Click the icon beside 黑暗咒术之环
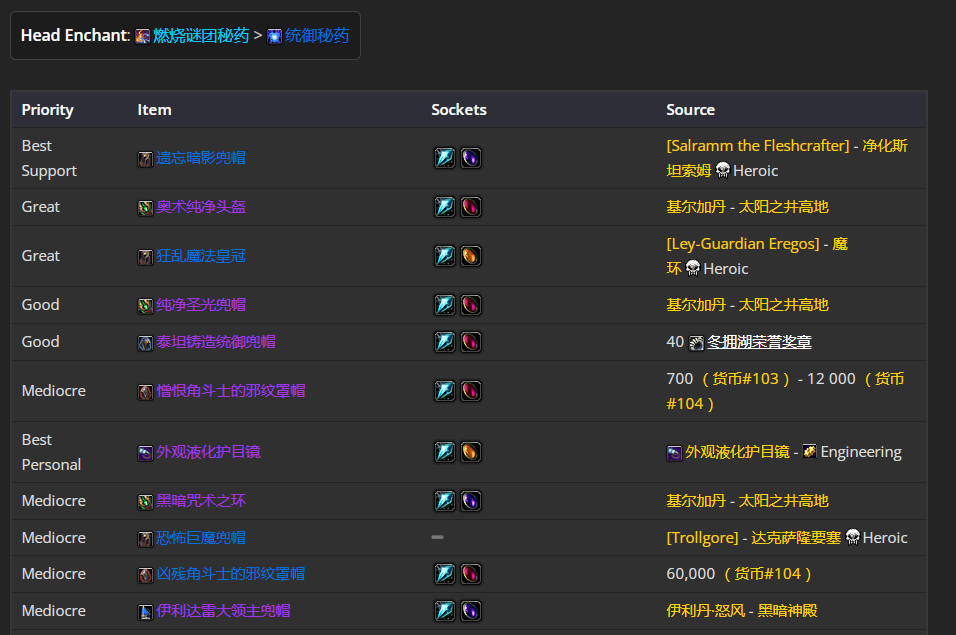Screen dimensions: 956x635 145,502
